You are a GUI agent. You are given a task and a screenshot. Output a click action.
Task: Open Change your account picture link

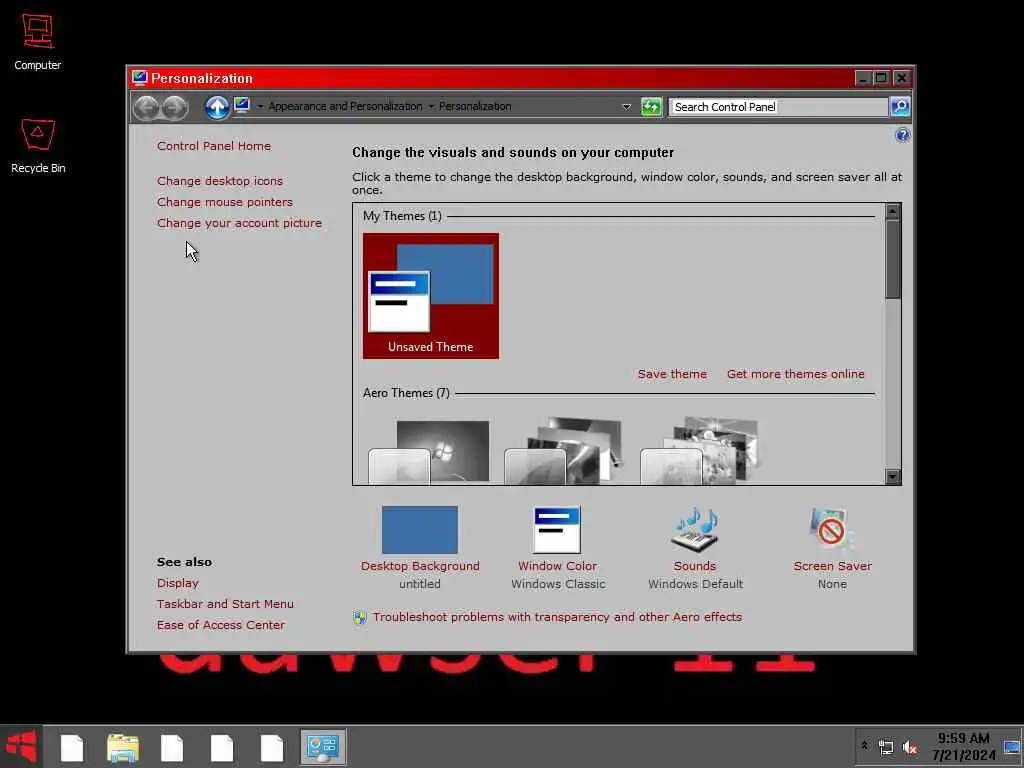click(x=239, y=223)
